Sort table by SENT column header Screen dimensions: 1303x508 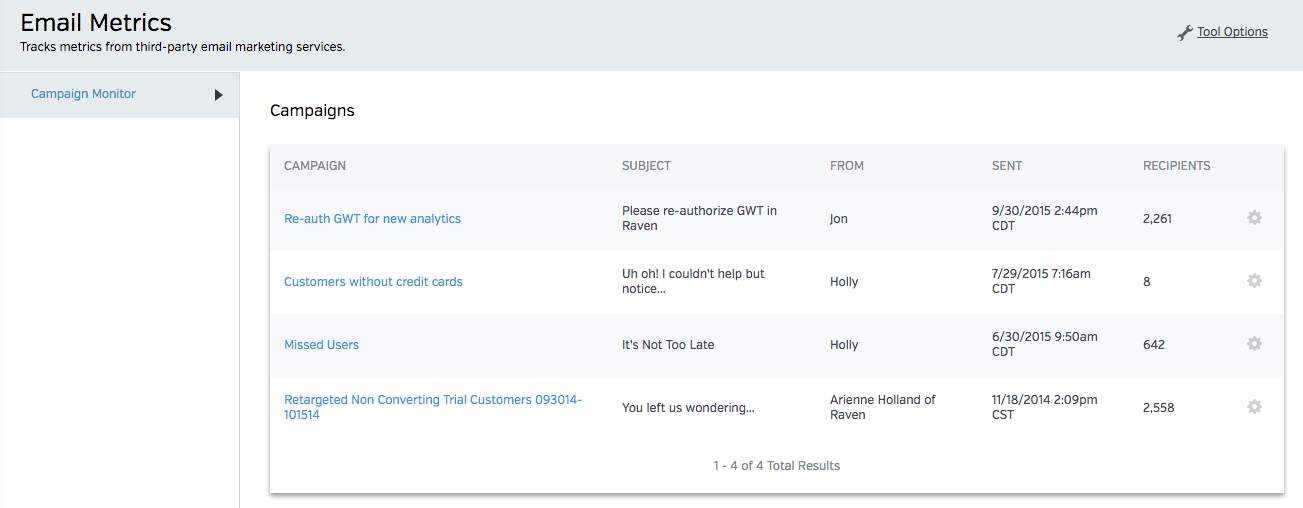pos(1006,166)
